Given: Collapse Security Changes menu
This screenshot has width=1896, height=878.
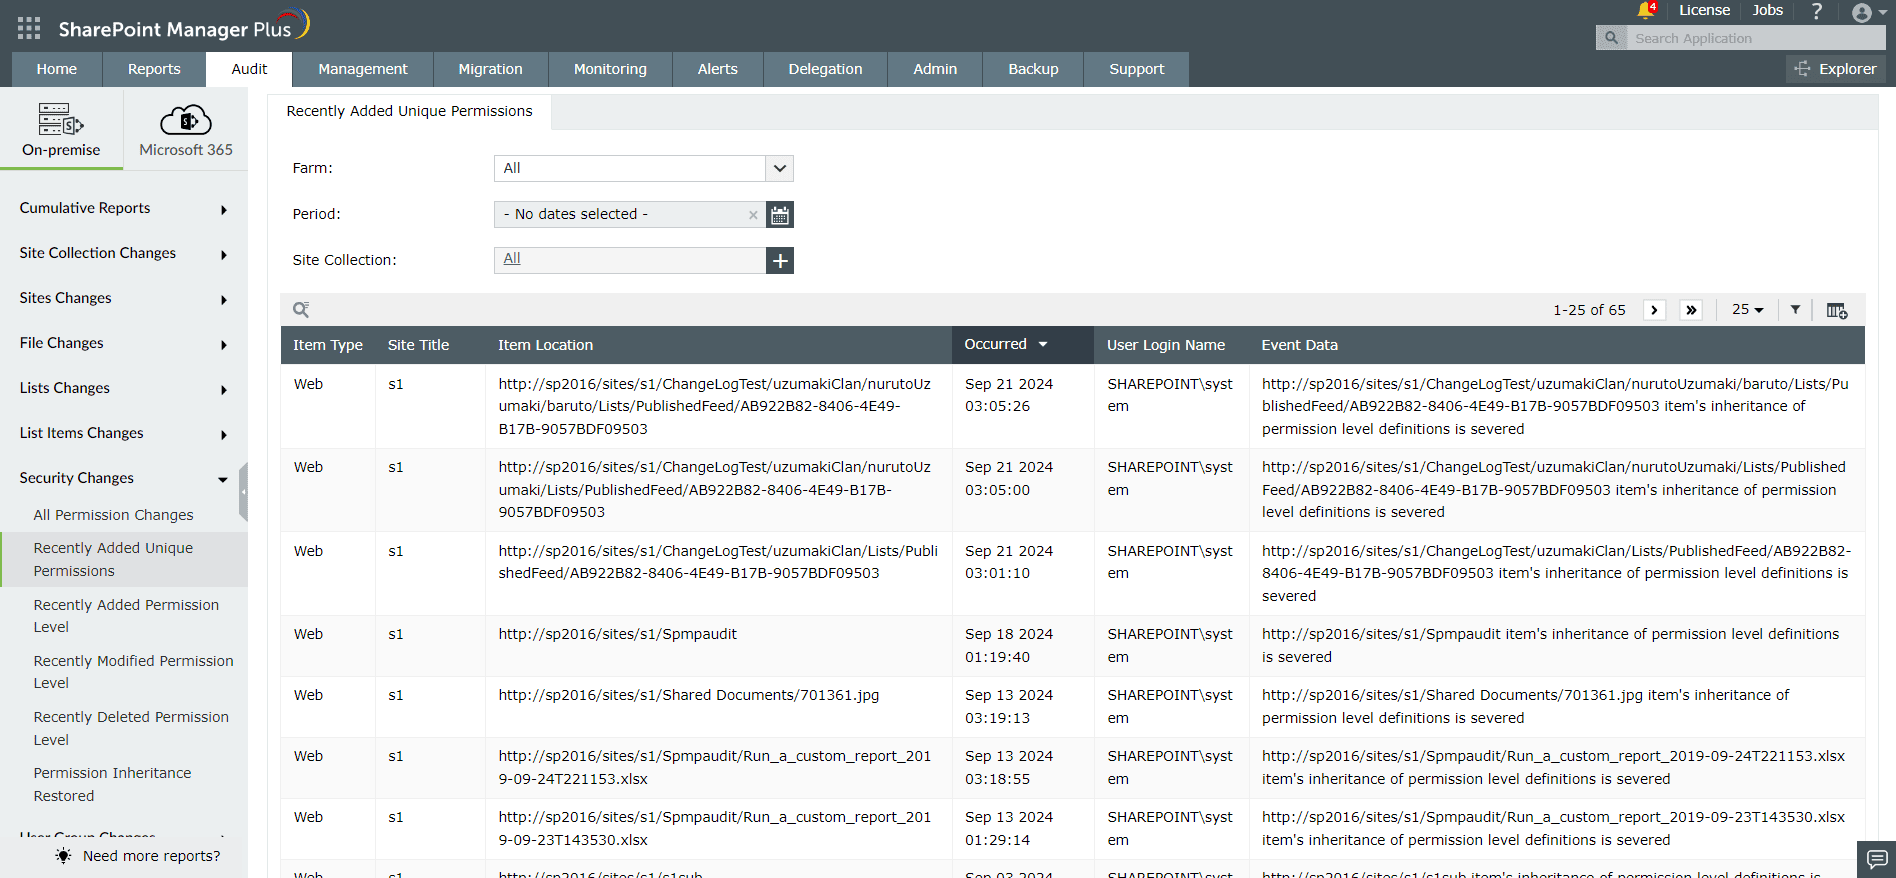Looking at the screenshot, I should 124,479.
